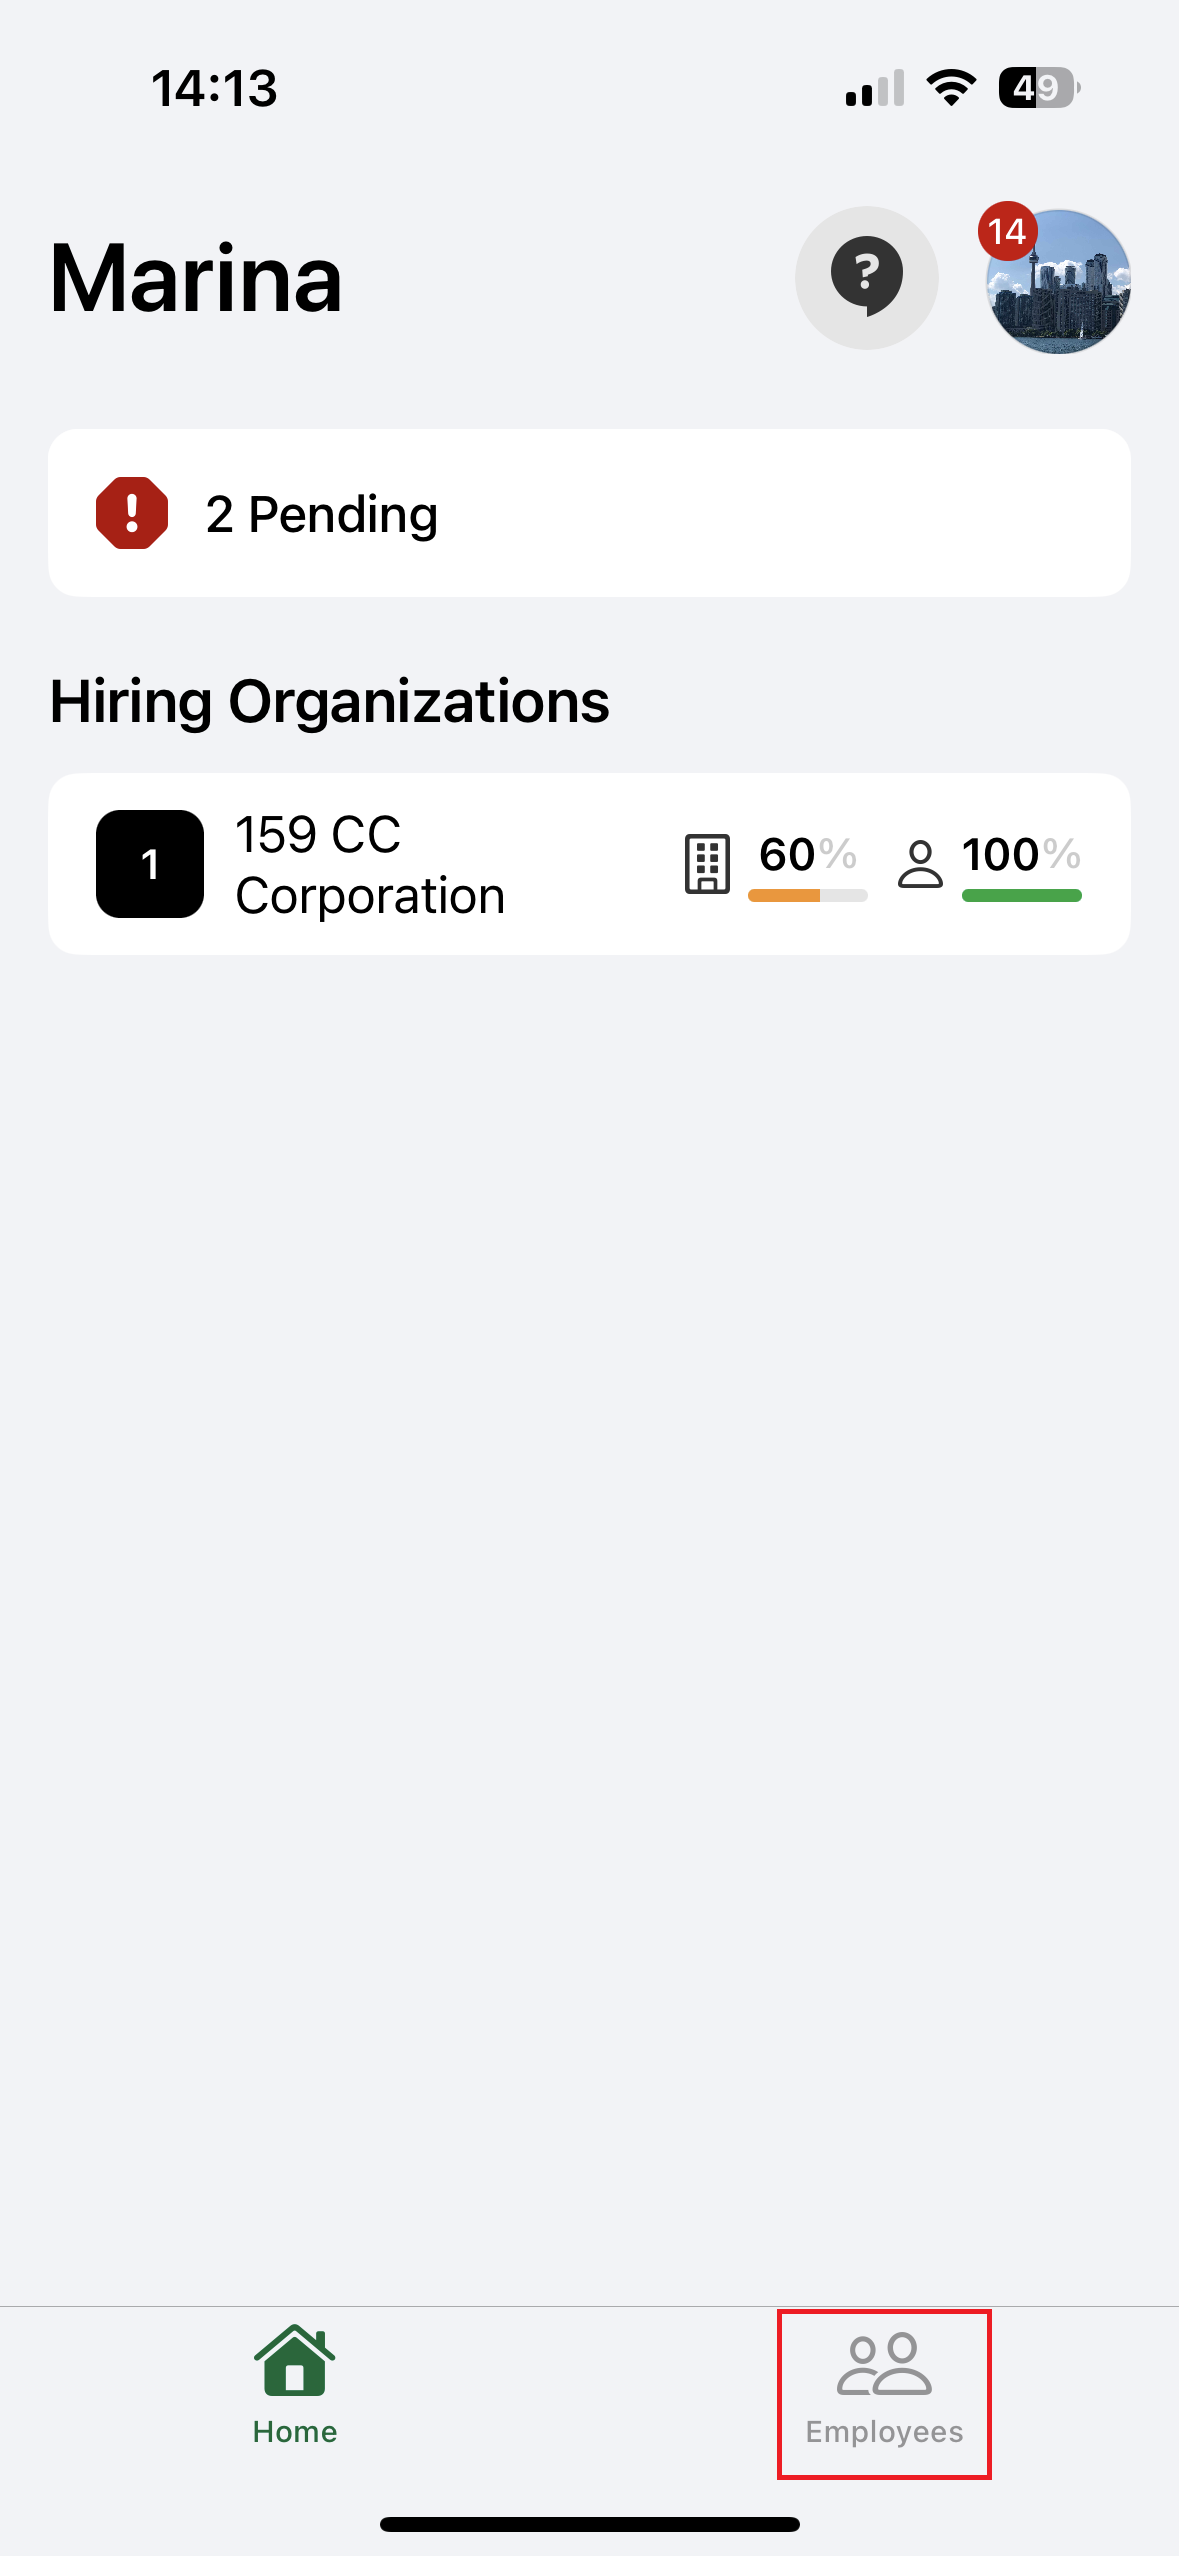Tap the Wi-Fi status icon
Viewport: 1179px width, 2556px height.
(951, 88)
